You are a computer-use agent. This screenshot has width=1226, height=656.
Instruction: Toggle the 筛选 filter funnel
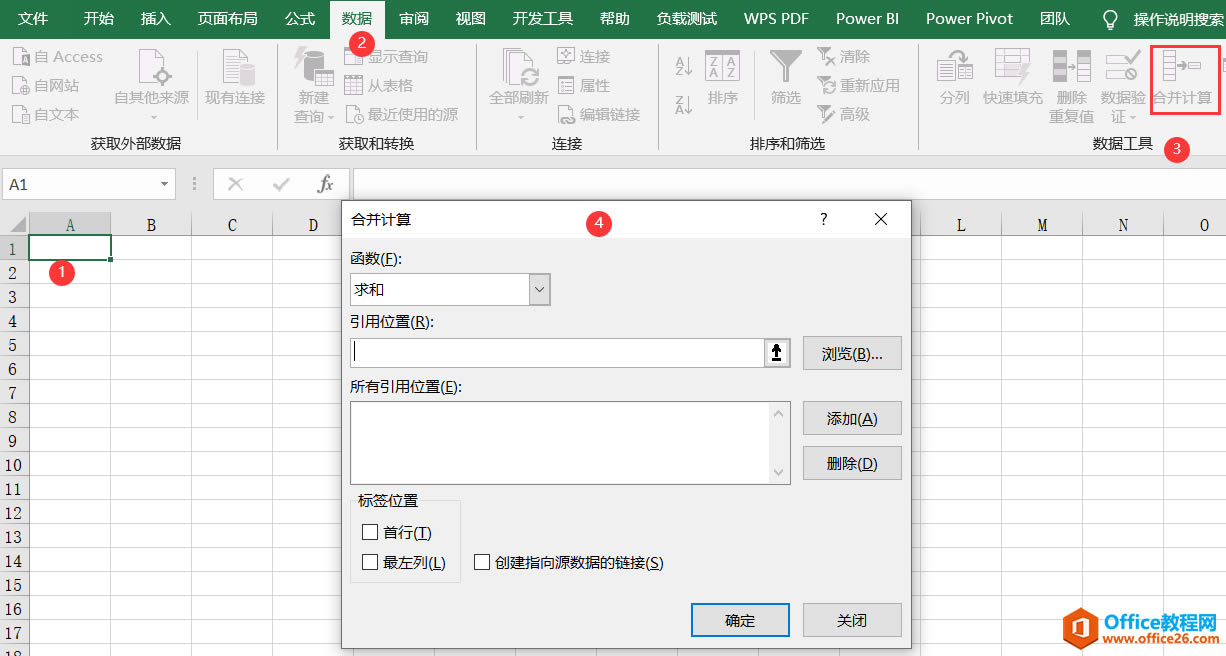pos(785,79)
